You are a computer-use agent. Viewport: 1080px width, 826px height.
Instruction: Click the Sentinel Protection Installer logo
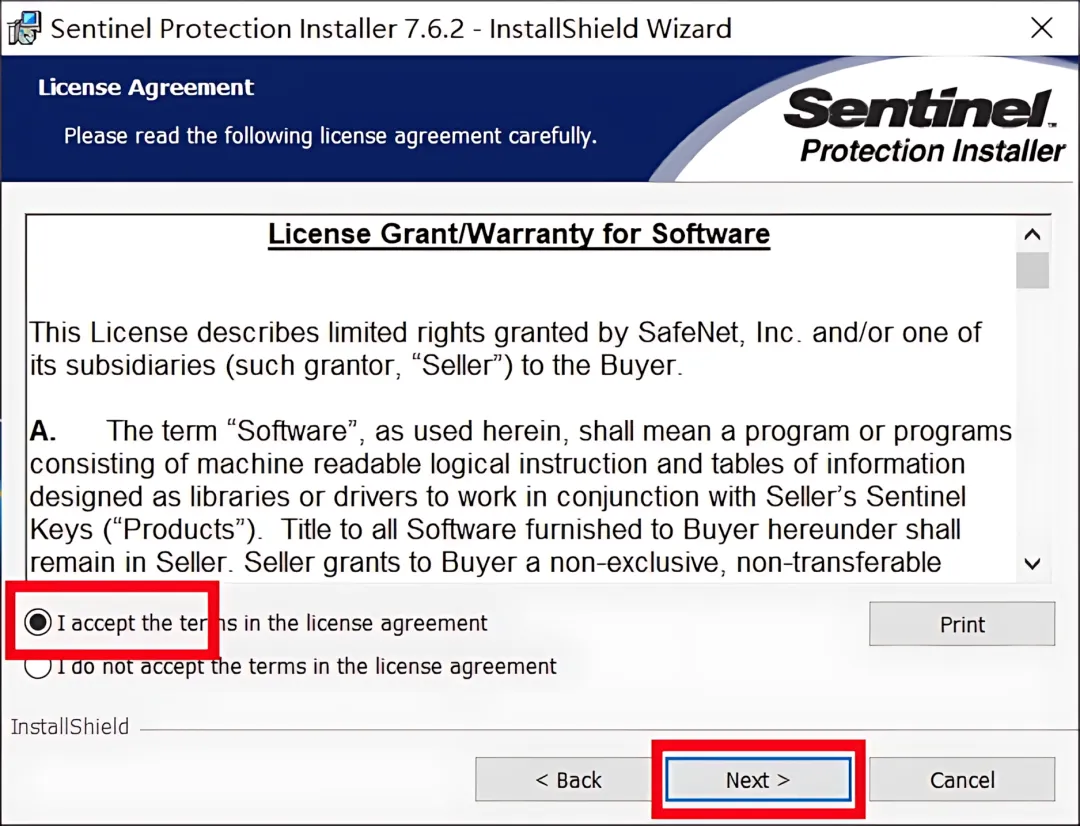coord(922,125)
